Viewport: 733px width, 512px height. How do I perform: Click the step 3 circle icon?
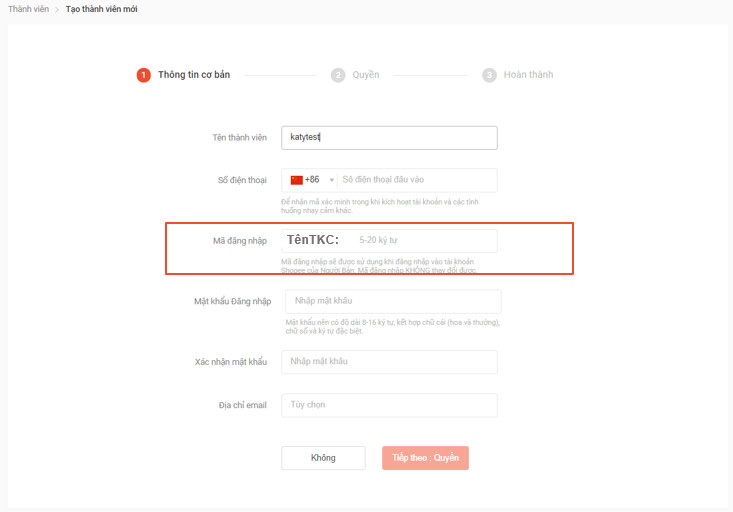(x=489, y=75)
